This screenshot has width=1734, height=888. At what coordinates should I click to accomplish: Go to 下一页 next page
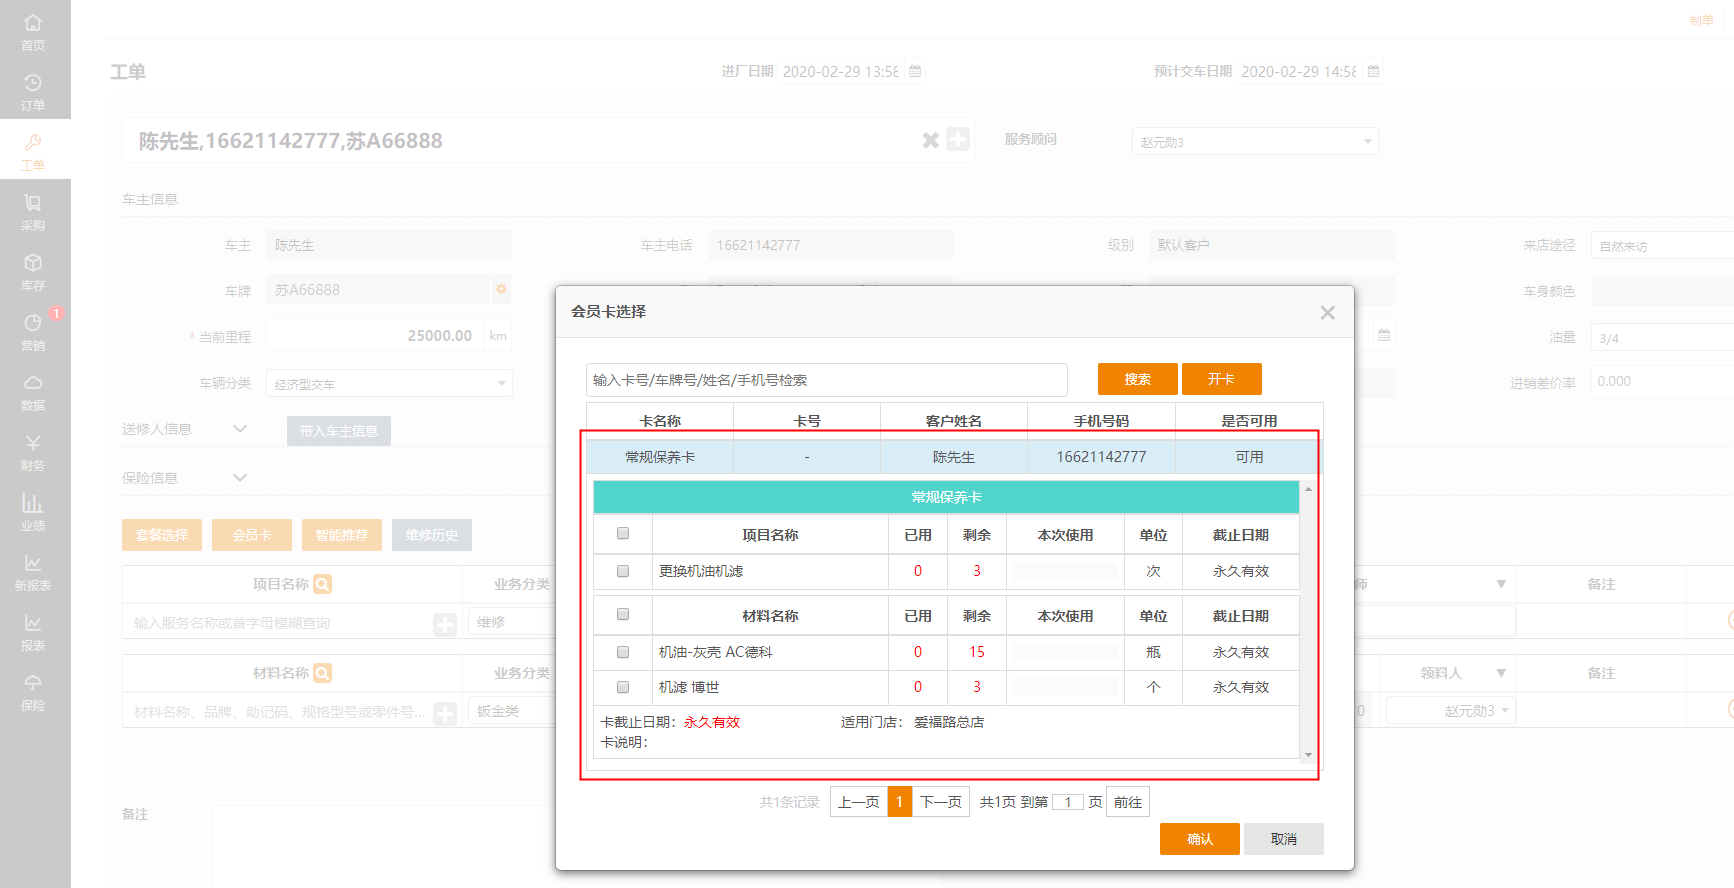pyautogui.click(x=941, y=802)
